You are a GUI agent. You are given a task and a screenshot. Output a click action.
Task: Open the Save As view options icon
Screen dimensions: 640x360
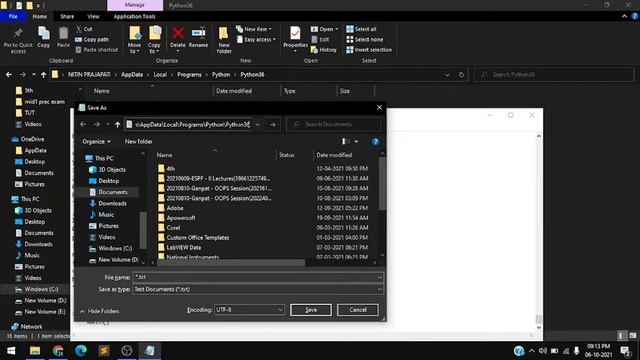point(346,142)
